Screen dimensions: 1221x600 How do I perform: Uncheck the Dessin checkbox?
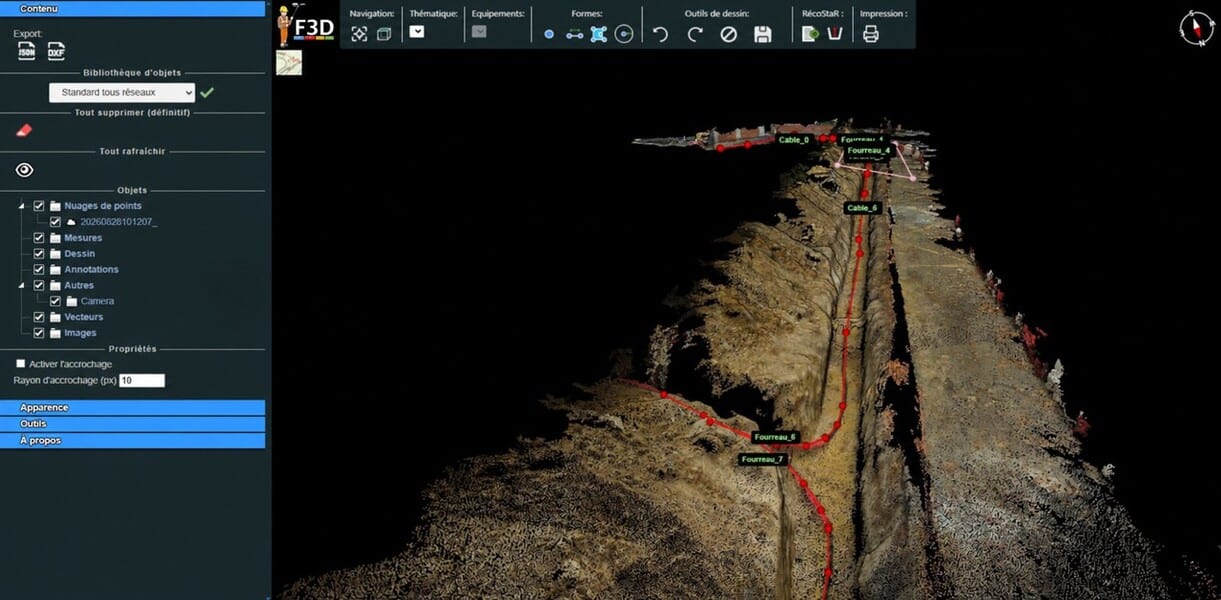tap(39, 254)
